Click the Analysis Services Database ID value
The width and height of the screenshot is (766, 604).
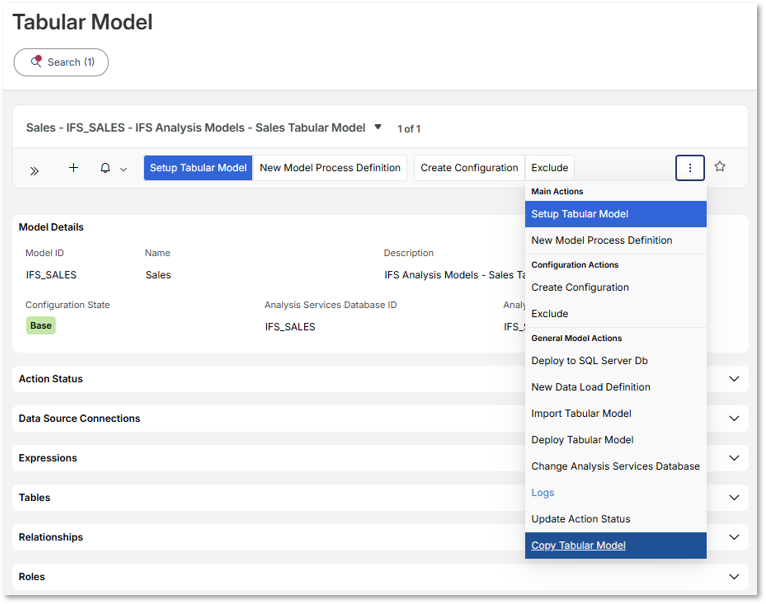tap(290, 327)
